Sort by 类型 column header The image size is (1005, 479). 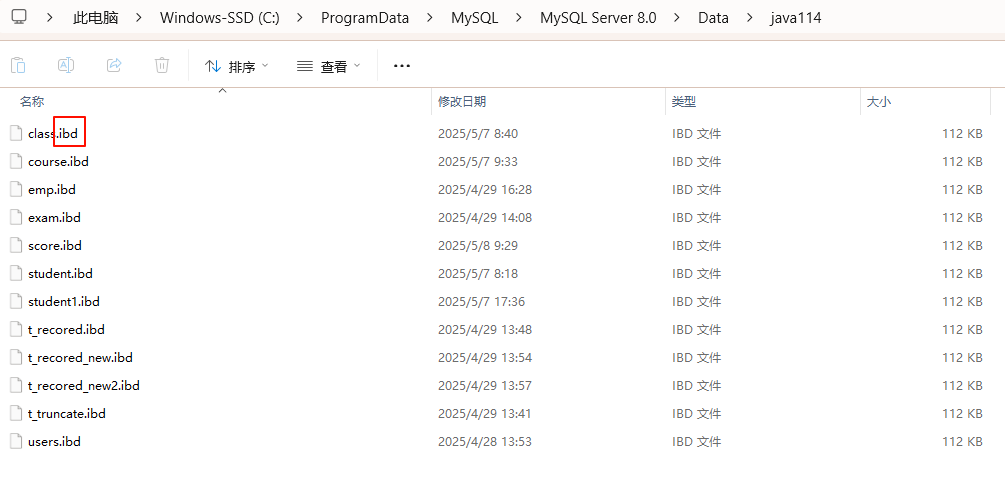click(684, 101)
